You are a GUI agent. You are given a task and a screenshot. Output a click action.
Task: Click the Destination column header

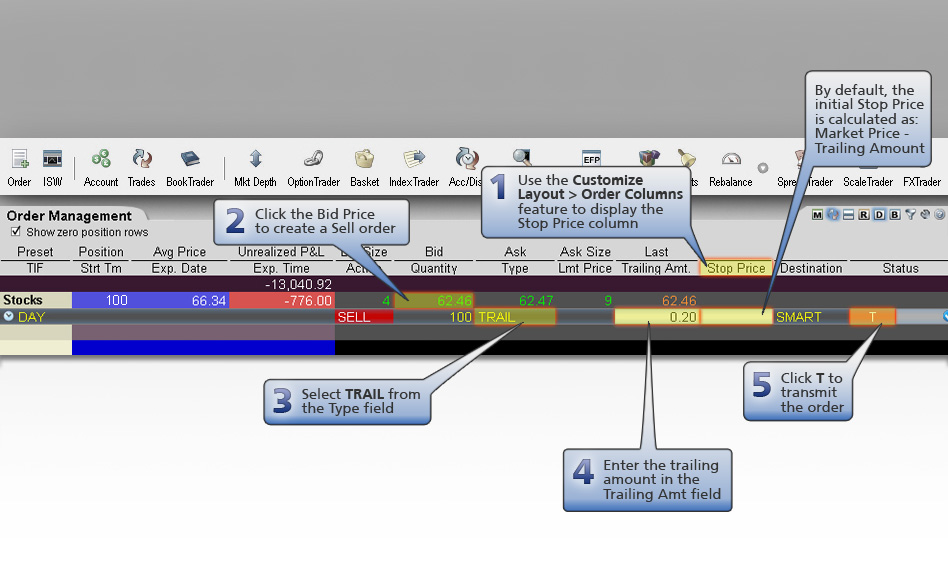point(811,268)
